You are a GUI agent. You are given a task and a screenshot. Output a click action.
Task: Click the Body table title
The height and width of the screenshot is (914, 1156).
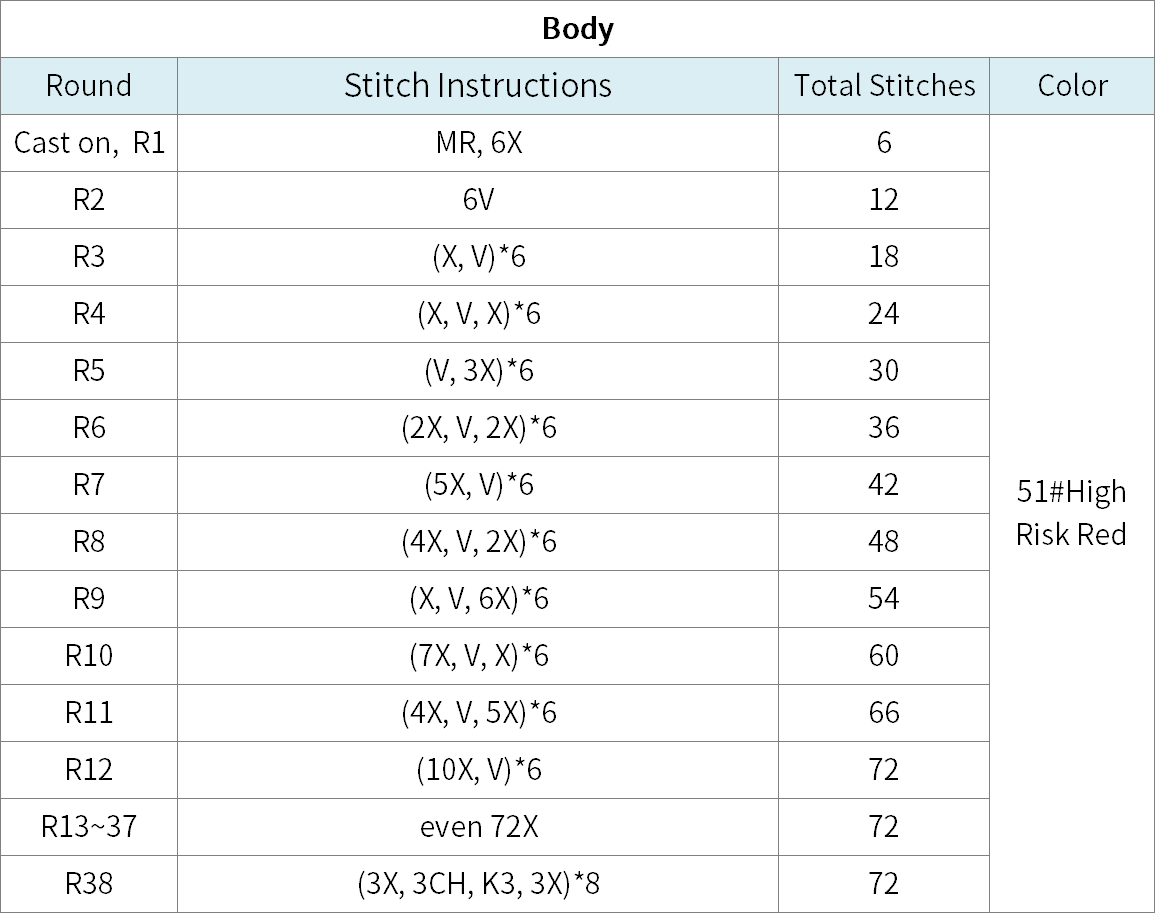point(577,29)
